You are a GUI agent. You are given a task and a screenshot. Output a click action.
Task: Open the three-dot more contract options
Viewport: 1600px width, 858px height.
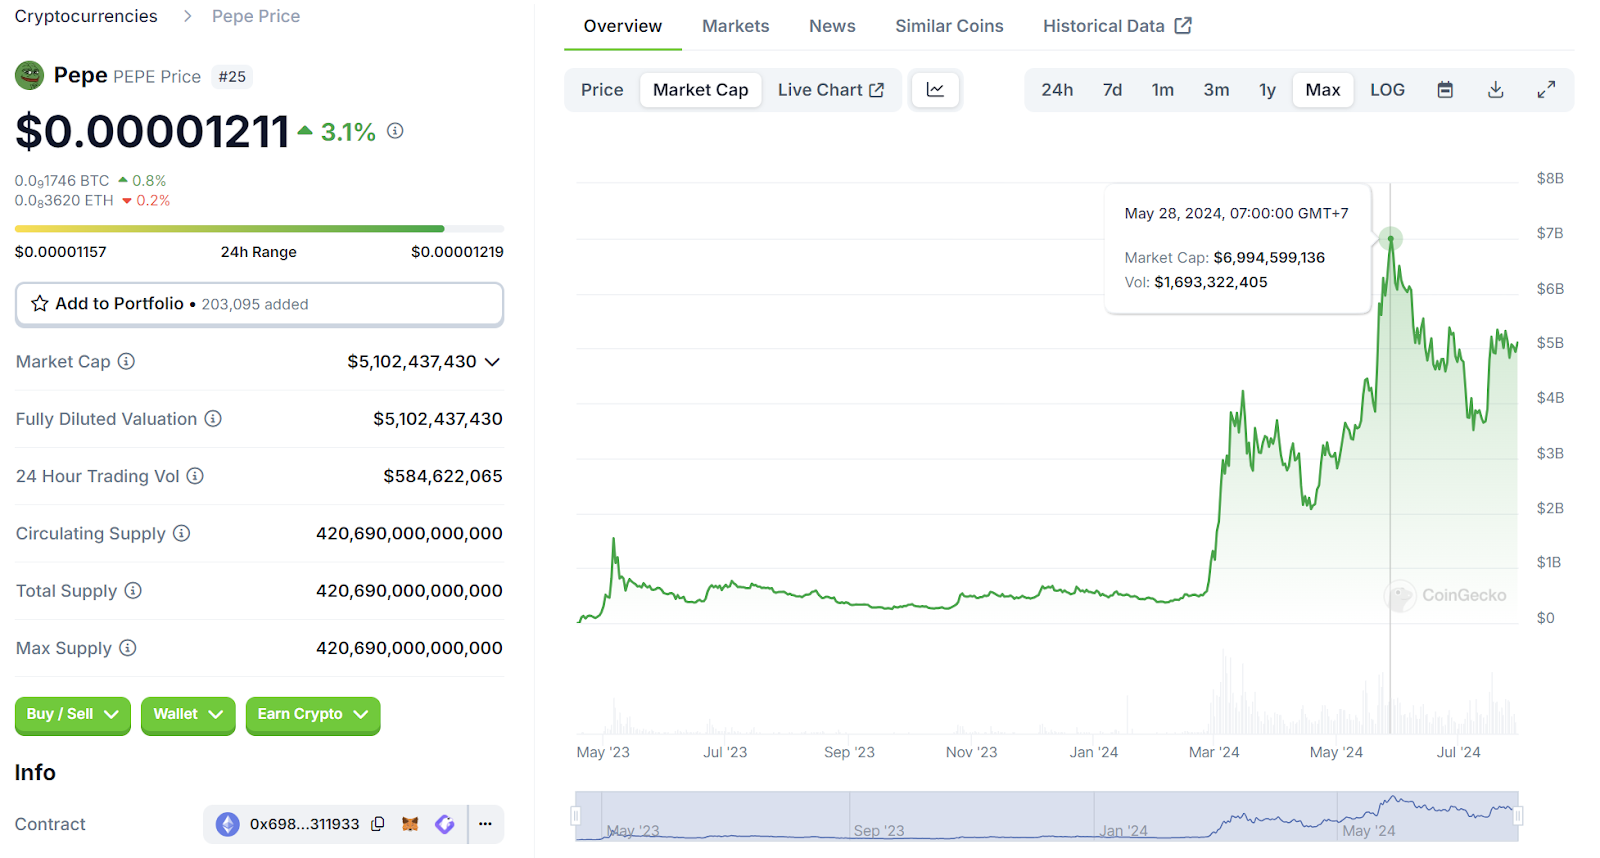485,824
